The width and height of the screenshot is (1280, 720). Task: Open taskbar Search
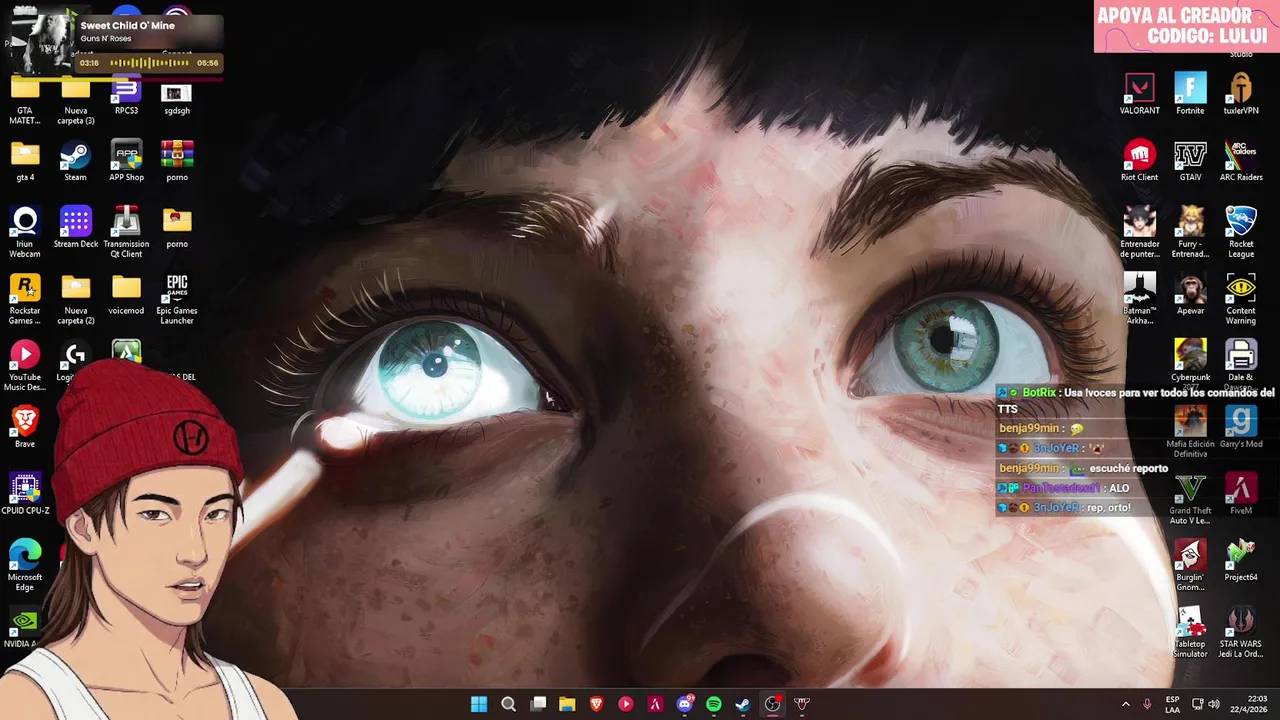coord(508,704)
